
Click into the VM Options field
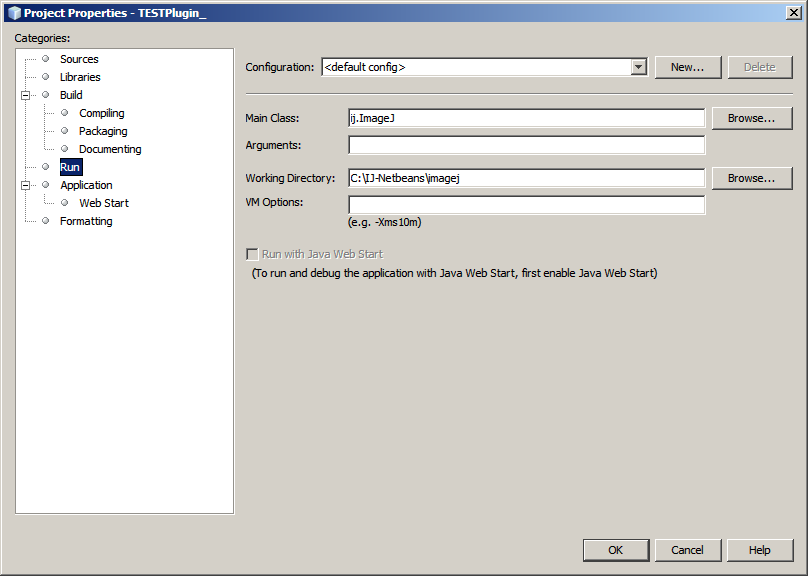coord(526,204)
